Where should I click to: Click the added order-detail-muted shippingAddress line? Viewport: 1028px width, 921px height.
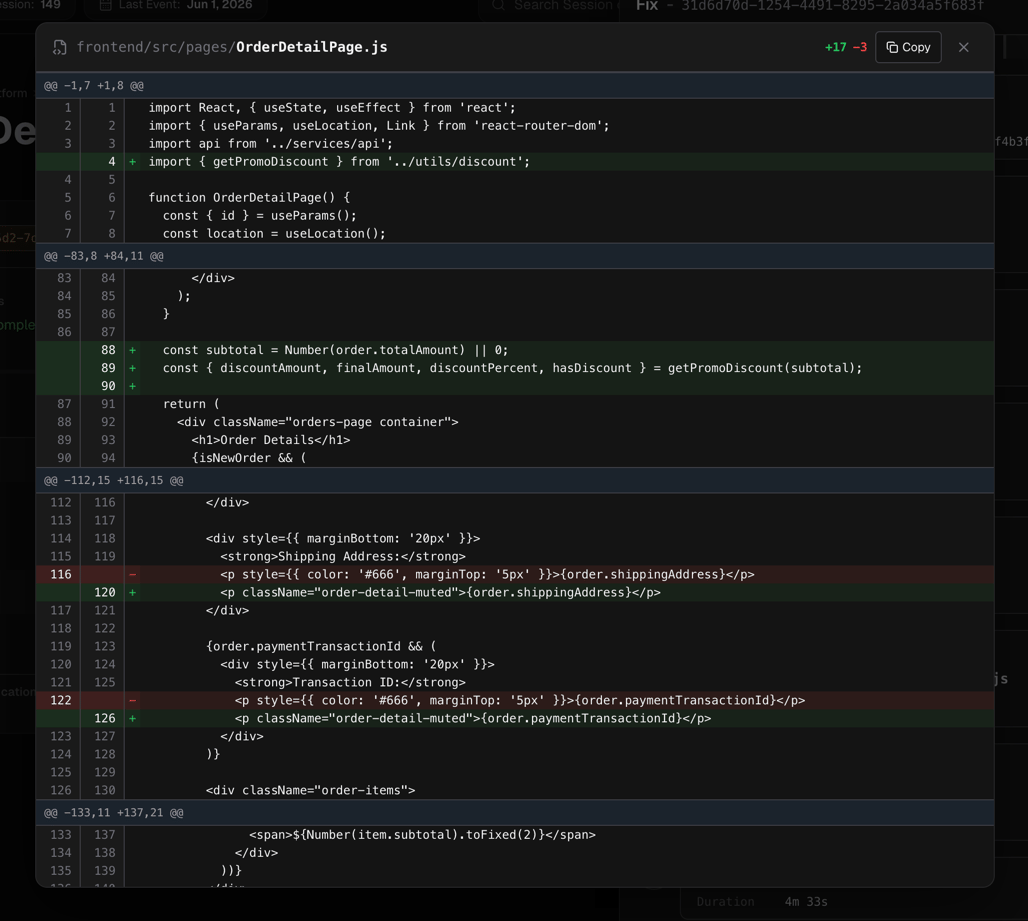515,593
